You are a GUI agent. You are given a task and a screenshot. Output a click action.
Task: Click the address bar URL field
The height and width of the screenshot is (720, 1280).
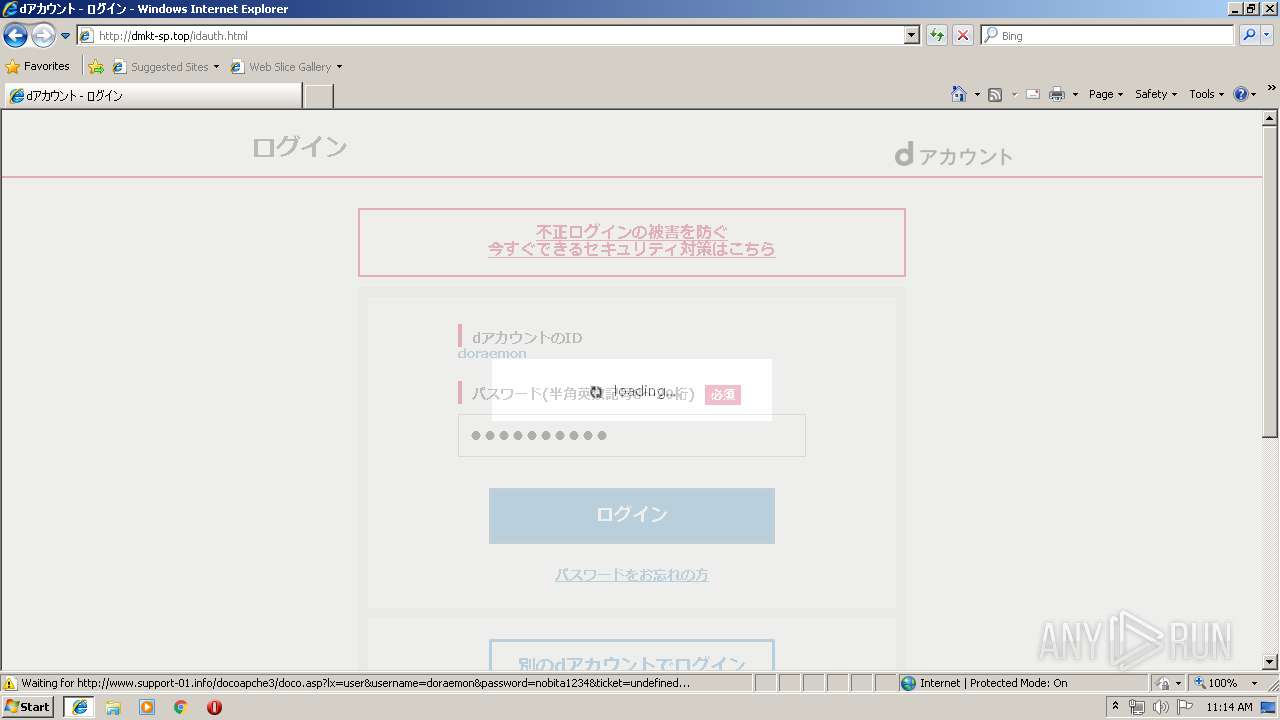tap(490, 36)
